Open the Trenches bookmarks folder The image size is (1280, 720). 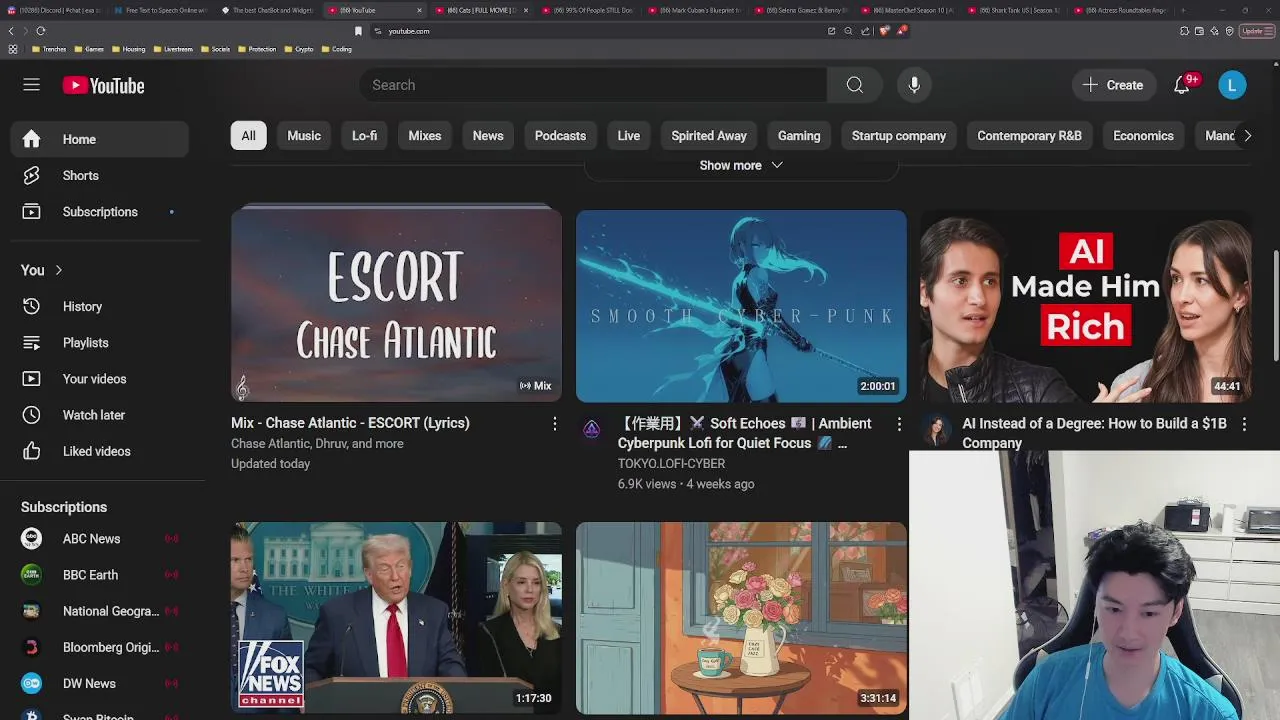pyautogui.click(x=48, y=49)
